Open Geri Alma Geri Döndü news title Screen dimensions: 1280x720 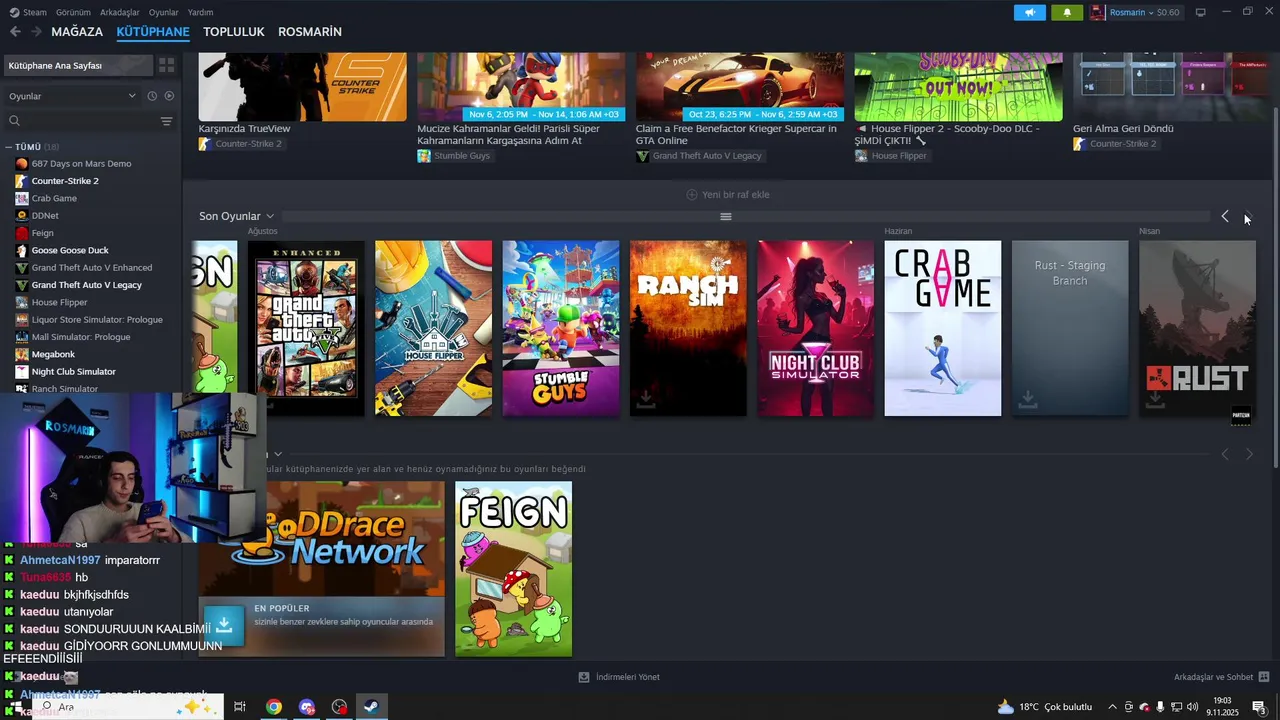1123,129
